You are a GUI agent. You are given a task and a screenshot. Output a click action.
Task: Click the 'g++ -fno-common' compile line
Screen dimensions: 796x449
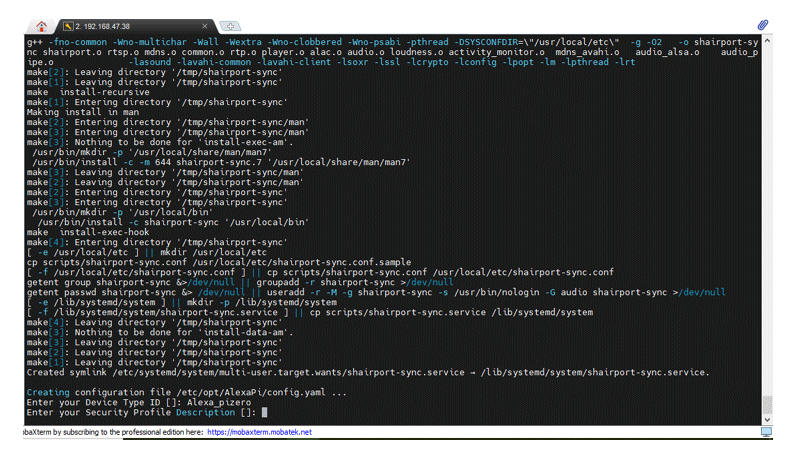click(392, 52)
